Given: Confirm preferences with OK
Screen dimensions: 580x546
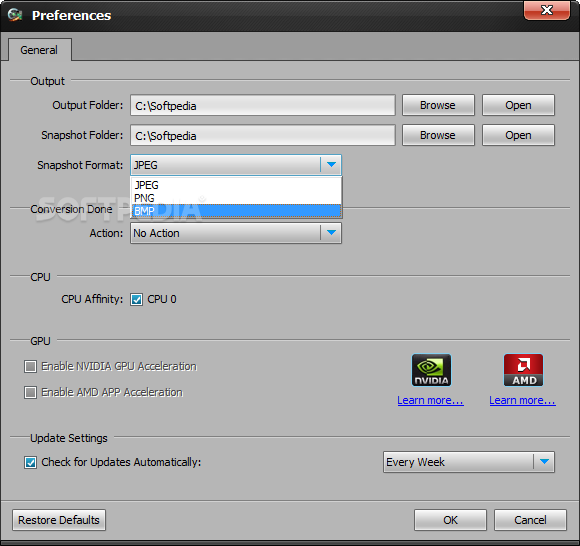Looking at the screenshot, I should [450, 520].
